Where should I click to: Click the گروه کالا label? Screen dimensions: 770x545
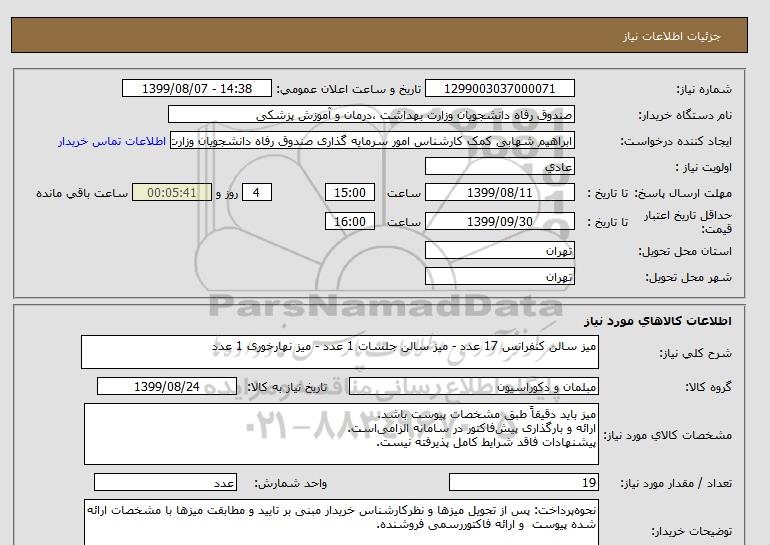709,387
